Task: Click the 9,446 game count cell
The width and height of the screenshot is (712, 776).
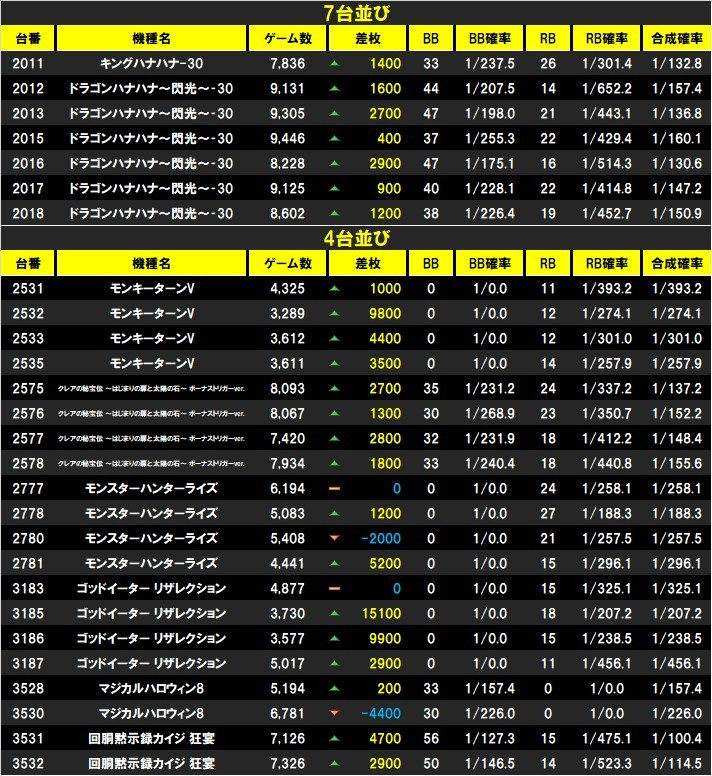Action: pyautogui.click(x=287, y=139)
